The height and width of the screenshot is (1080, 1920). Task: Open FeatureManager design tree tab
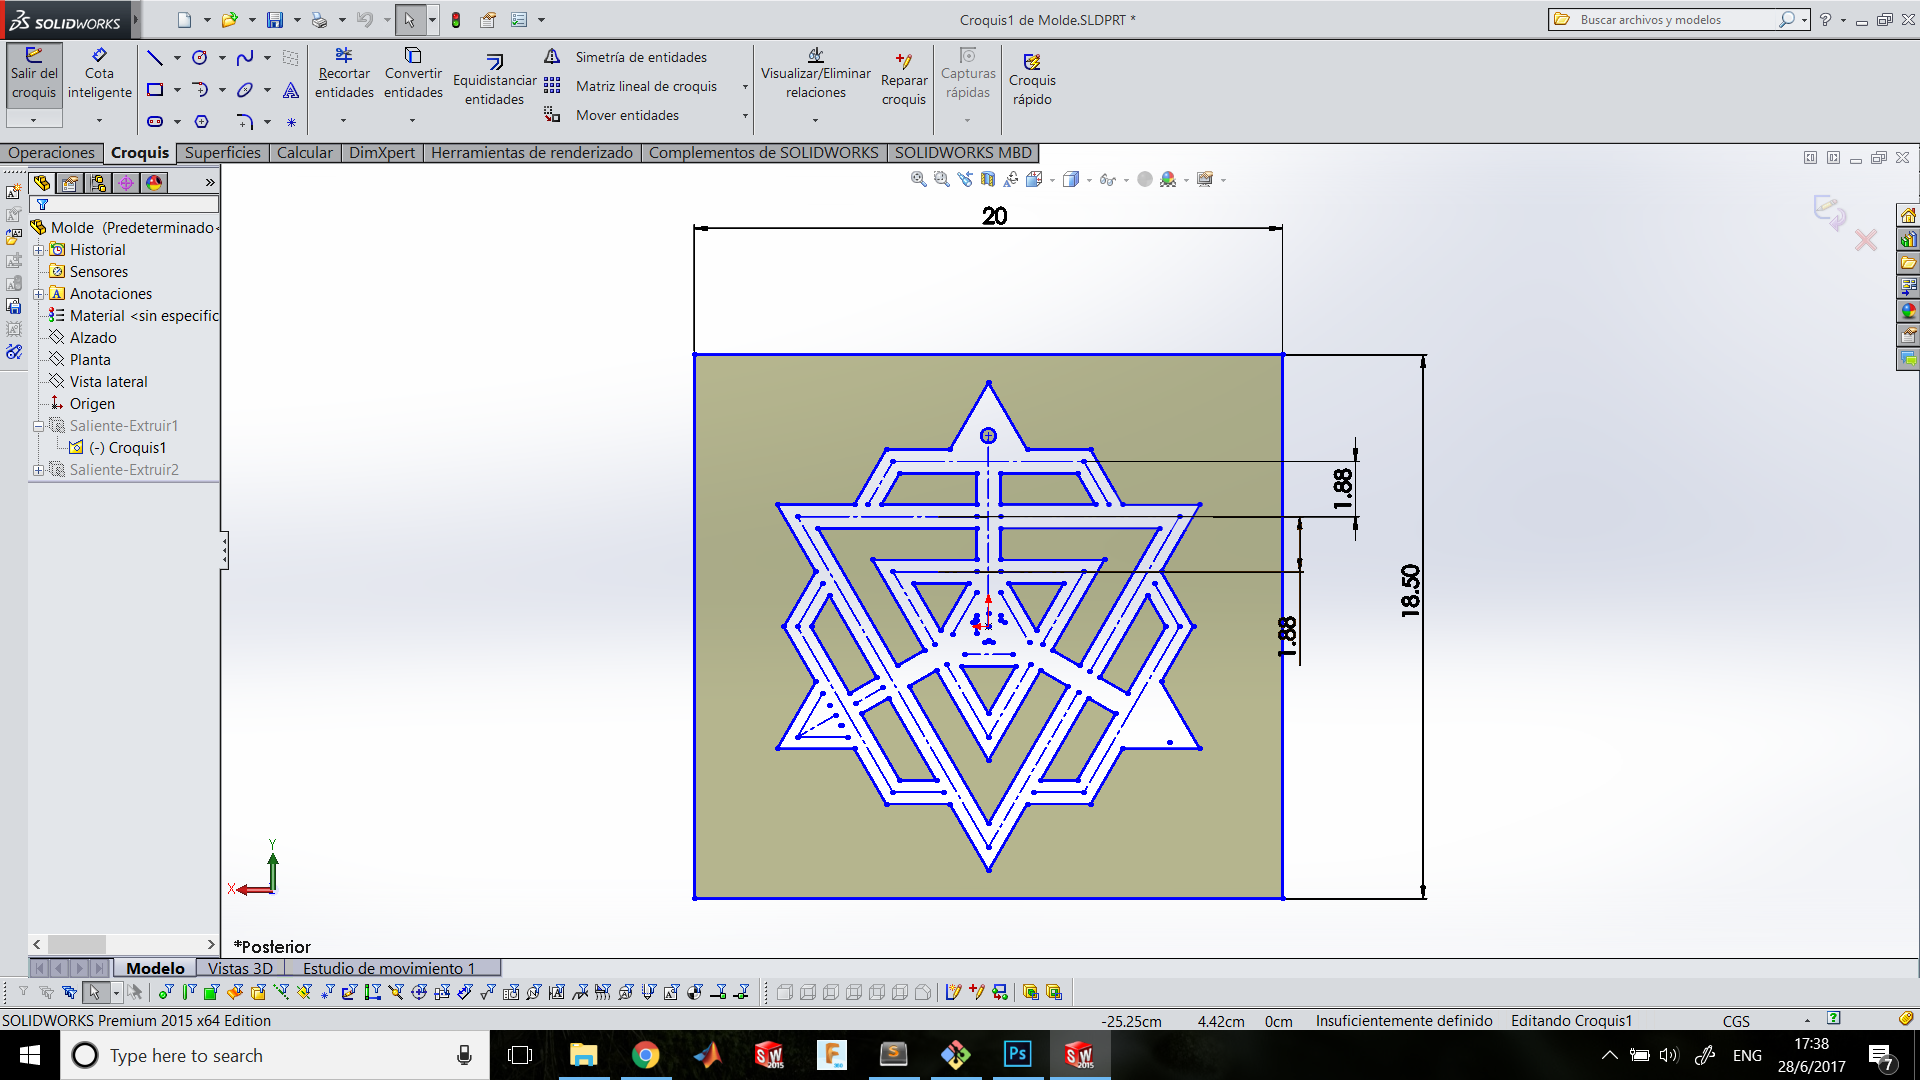[x=42, y=183]
